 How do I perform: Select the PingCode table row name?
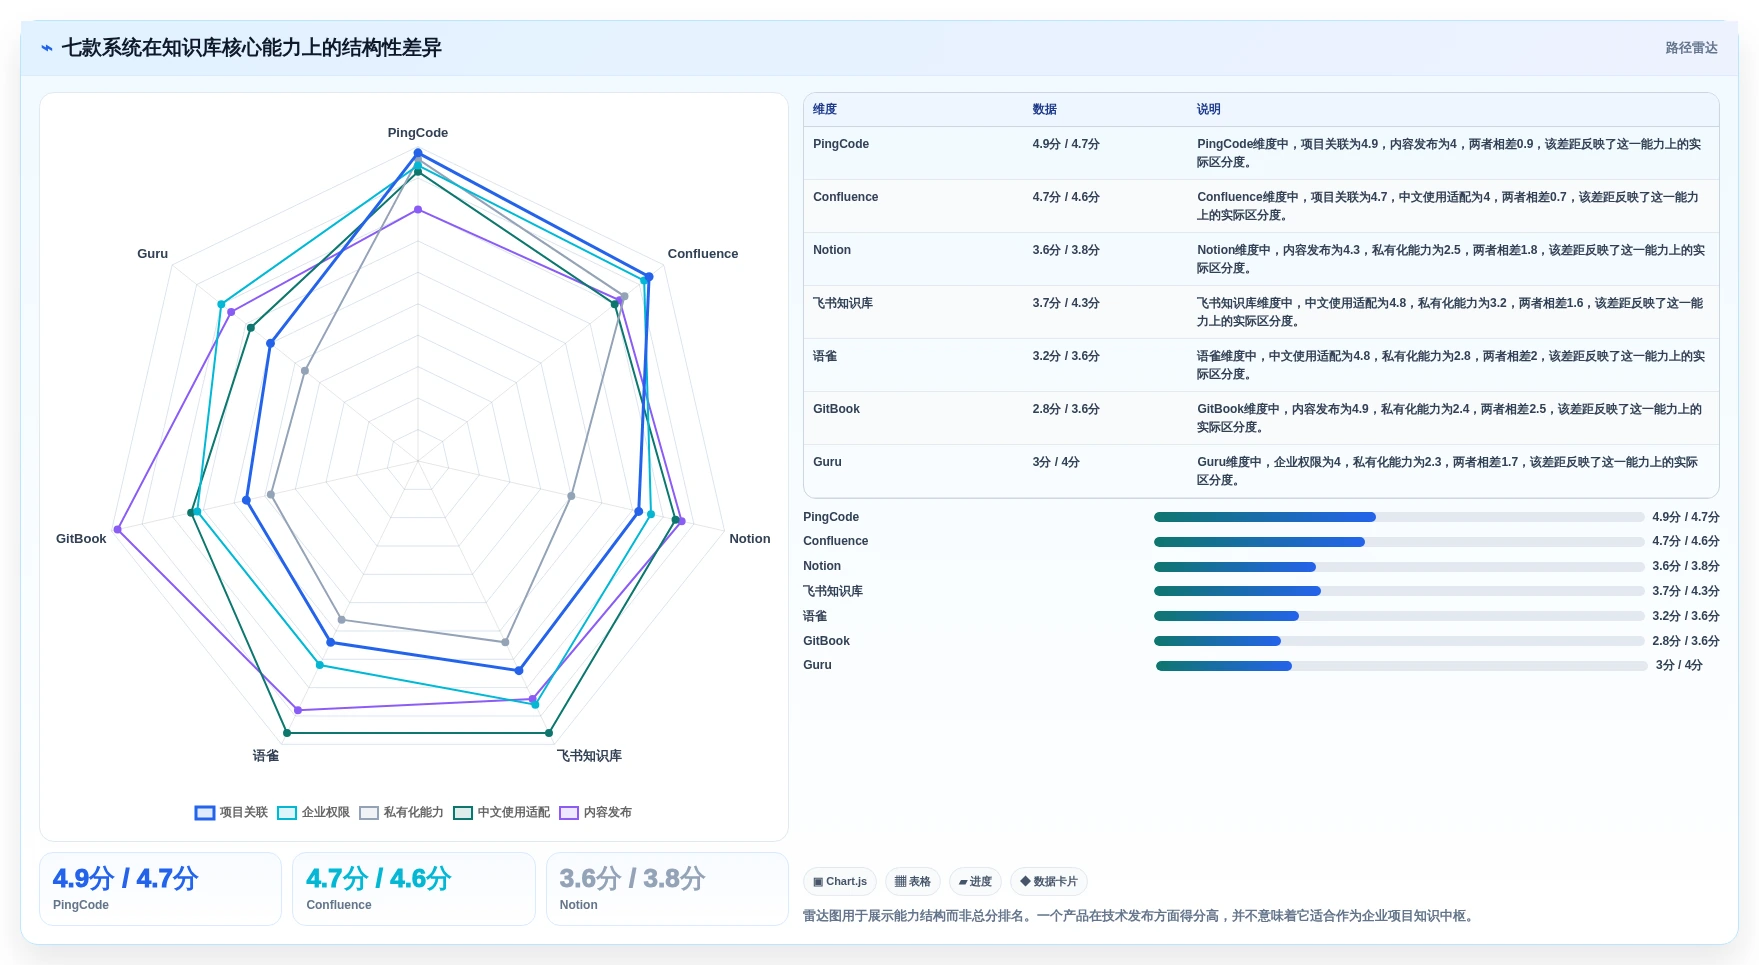[841, 144]
